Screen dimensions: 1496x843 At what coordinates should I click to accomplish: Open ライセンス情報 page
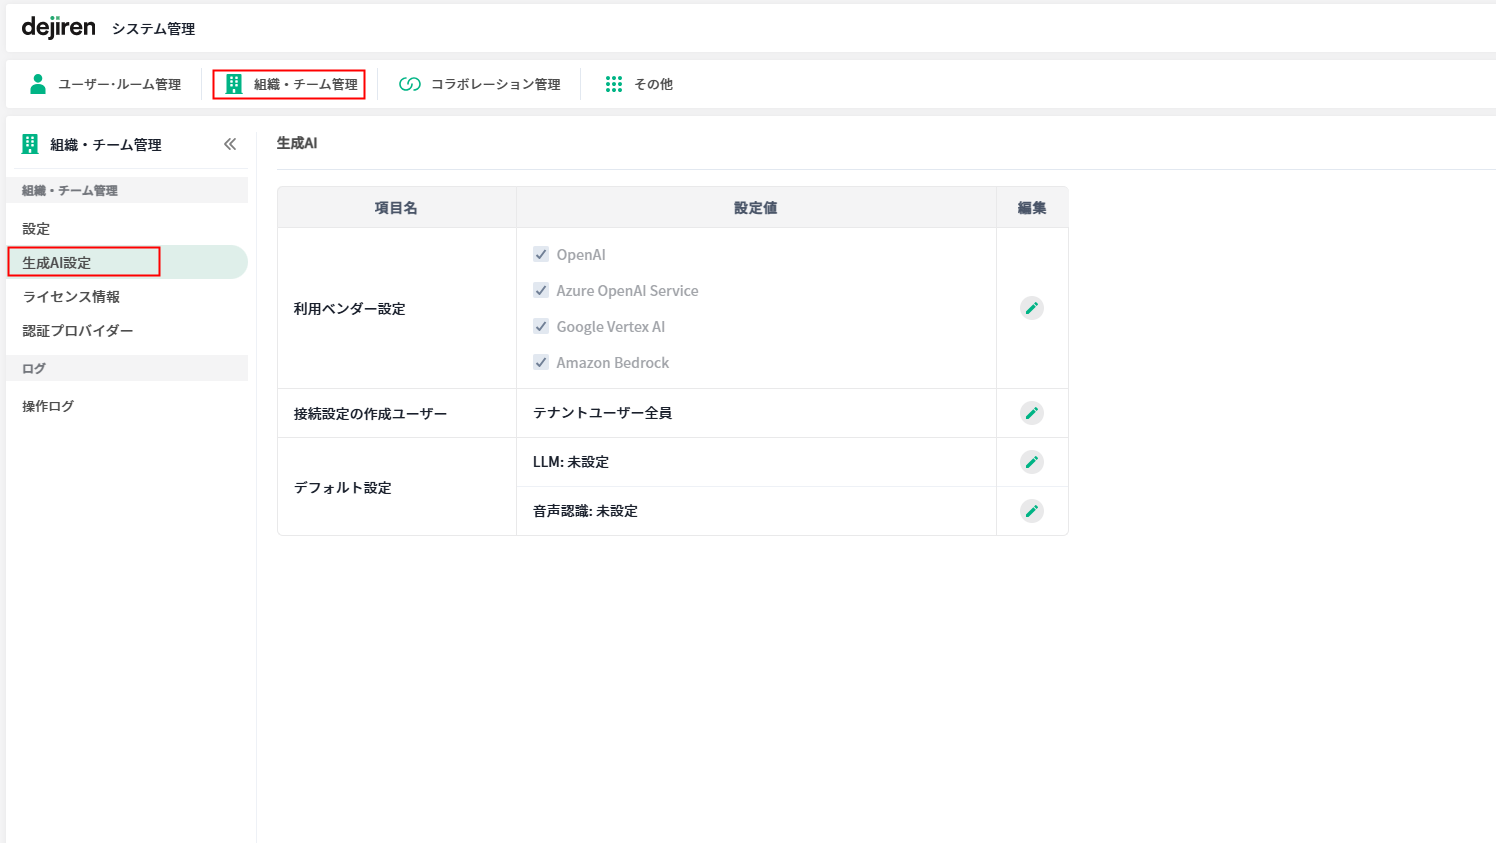point(71,297)
